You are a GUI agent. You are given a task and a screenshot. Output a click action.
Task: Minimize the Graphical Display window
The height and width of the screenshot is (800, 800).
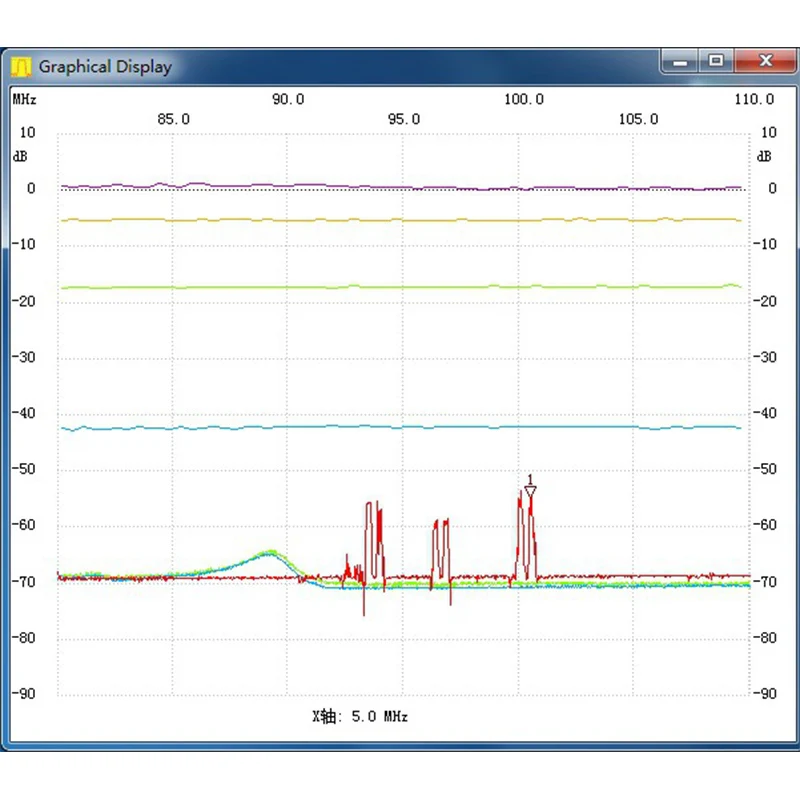pyautogui.click(x=680, y=62)
